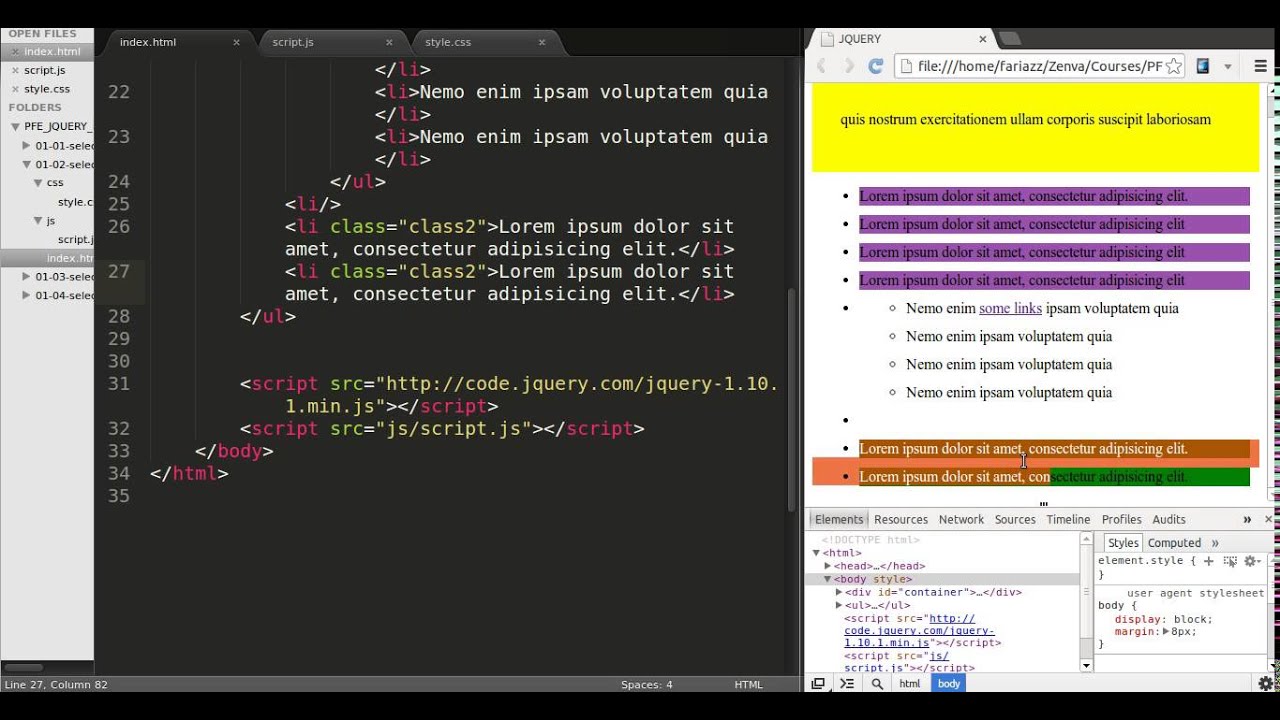
Task: Toggle element state icon in Styles pane
Action: pos(1230,561)
